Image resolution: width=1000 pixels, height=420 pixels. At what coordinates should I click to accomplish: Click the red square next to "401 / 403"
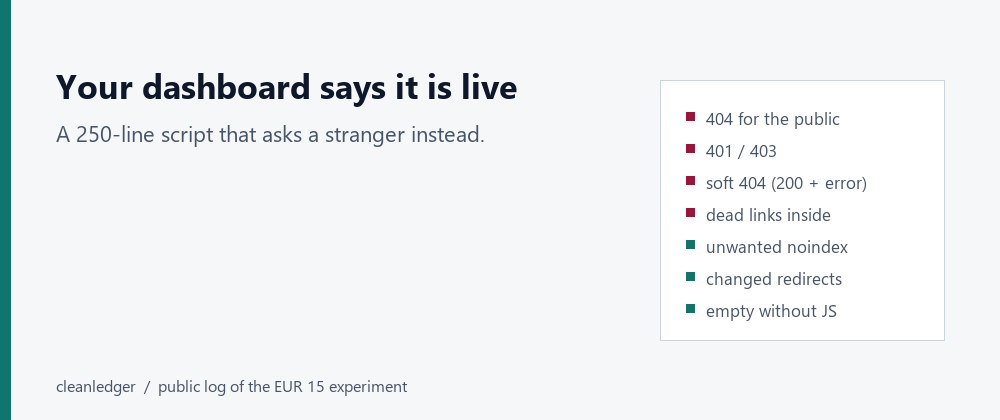(690, 148)
